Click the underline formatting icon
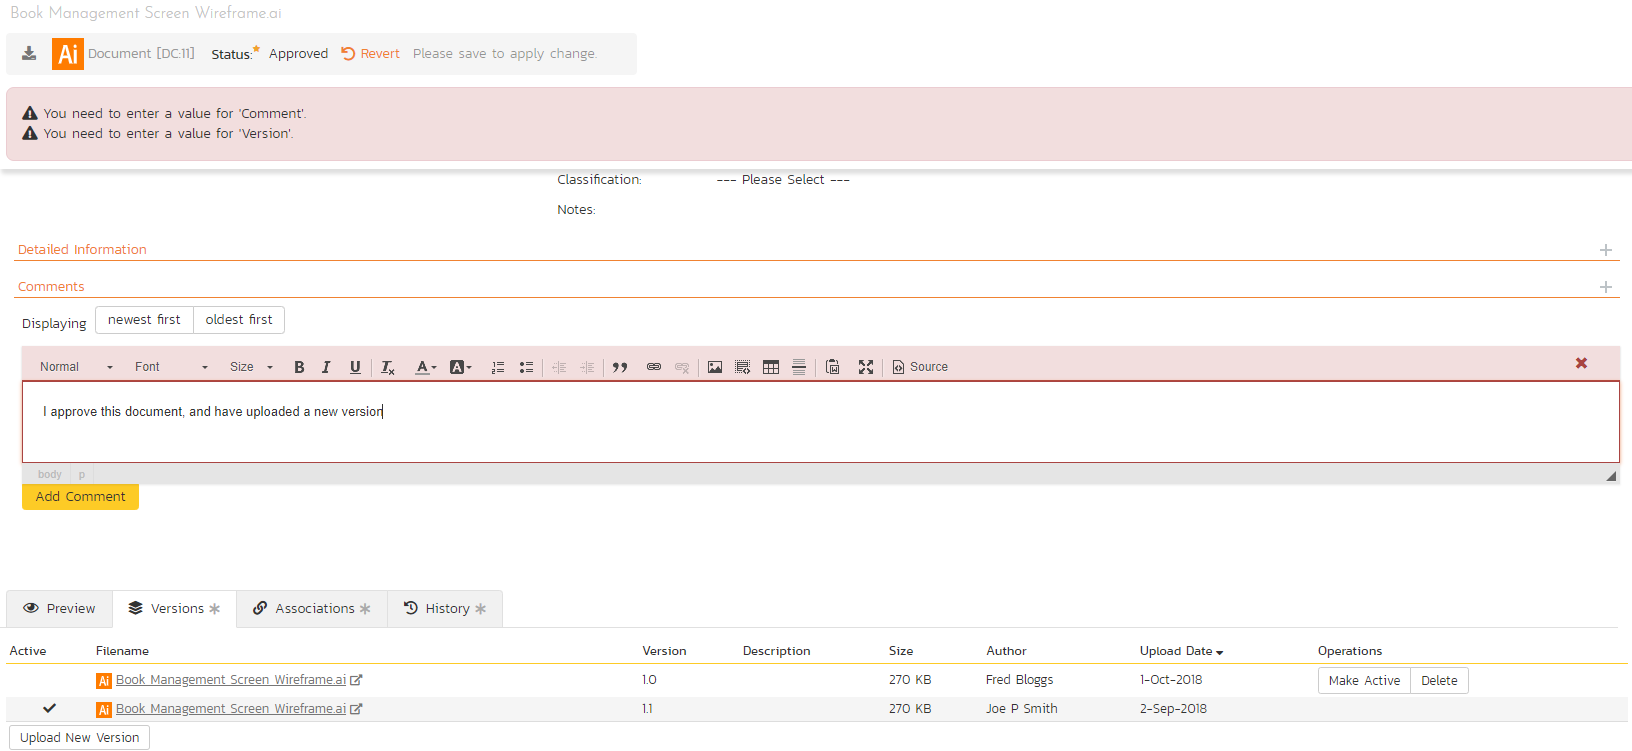 click(355, 367)
